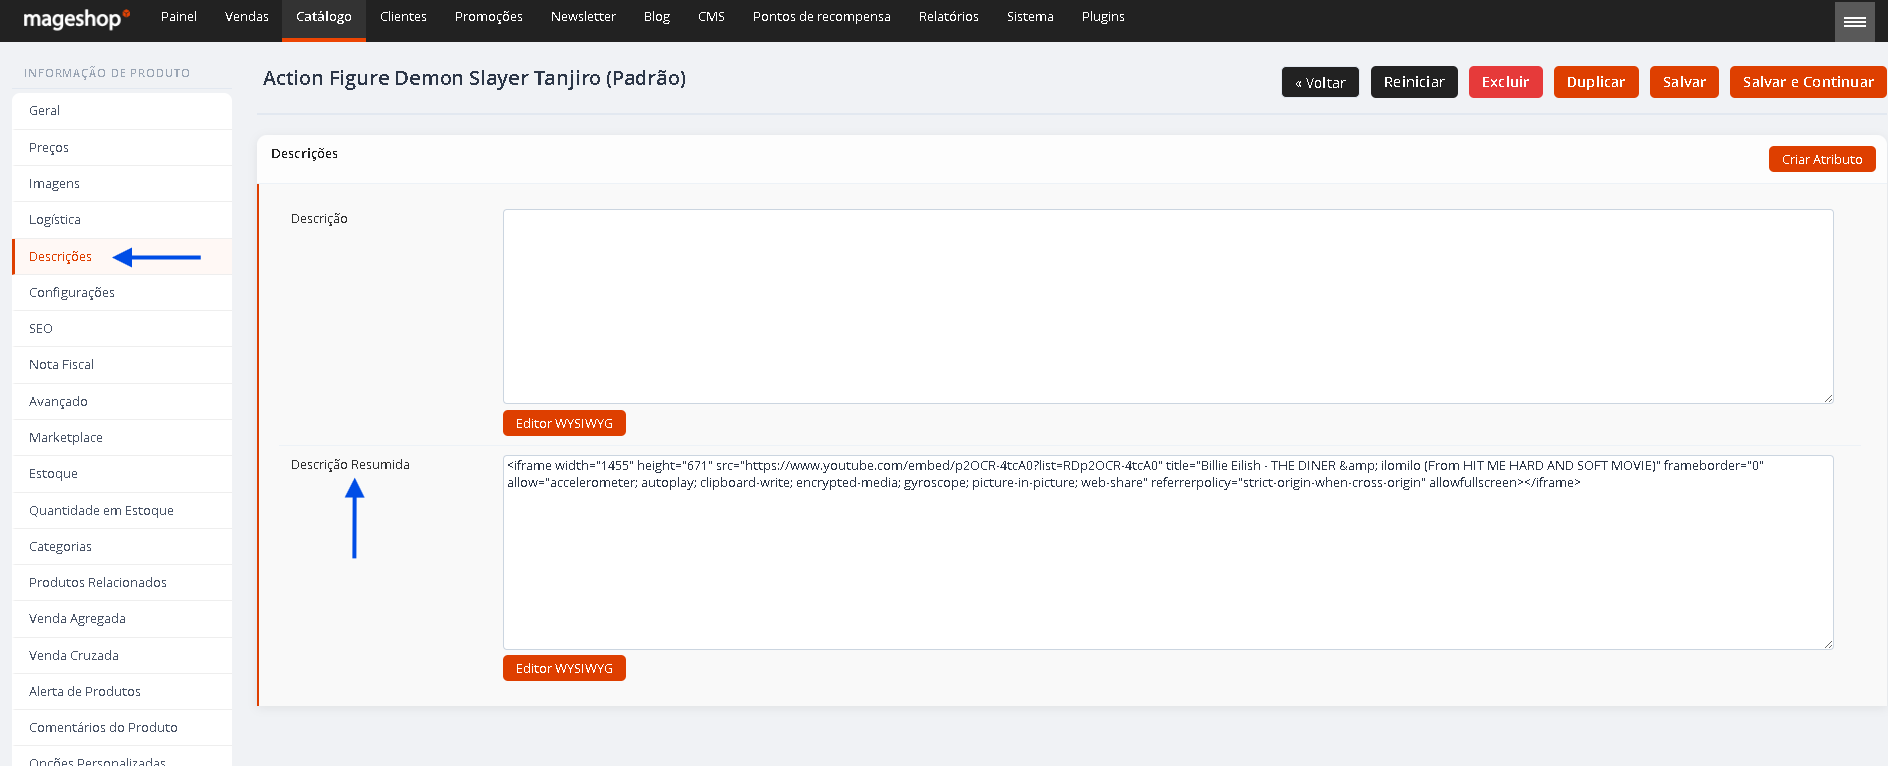Screen dimensions: 1888x766
Task: Click the Reiniciar button
Action: 1414,82
